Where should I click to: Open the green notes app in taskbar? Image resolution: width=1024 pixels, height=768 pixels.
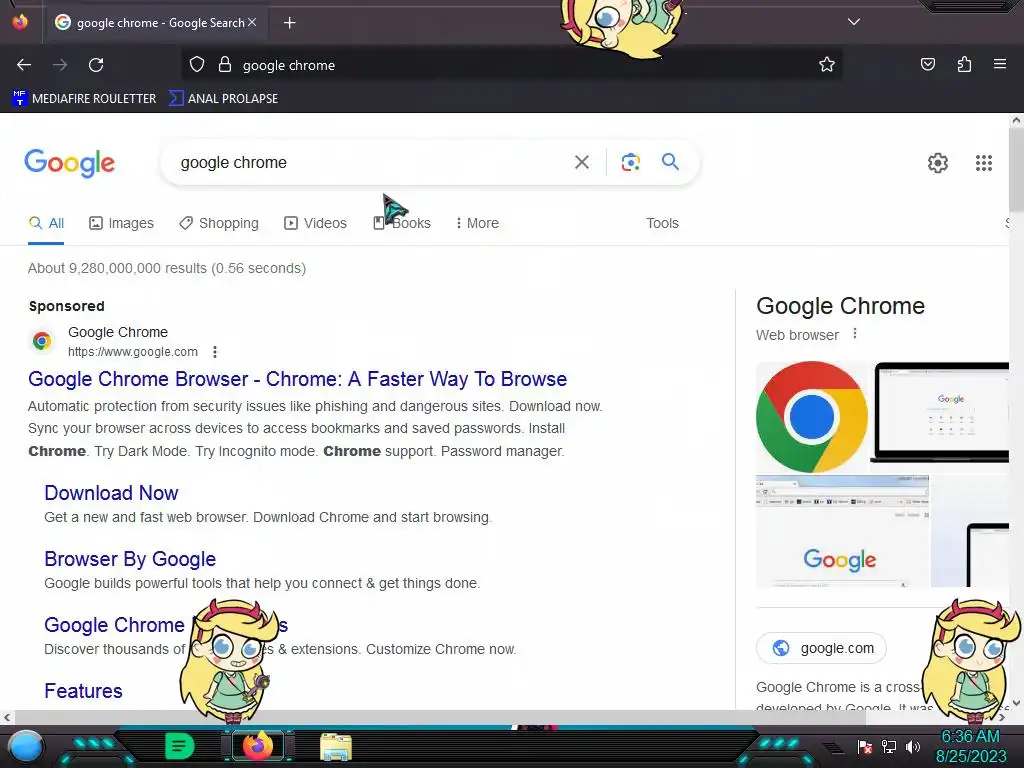[x=179, y=746]
